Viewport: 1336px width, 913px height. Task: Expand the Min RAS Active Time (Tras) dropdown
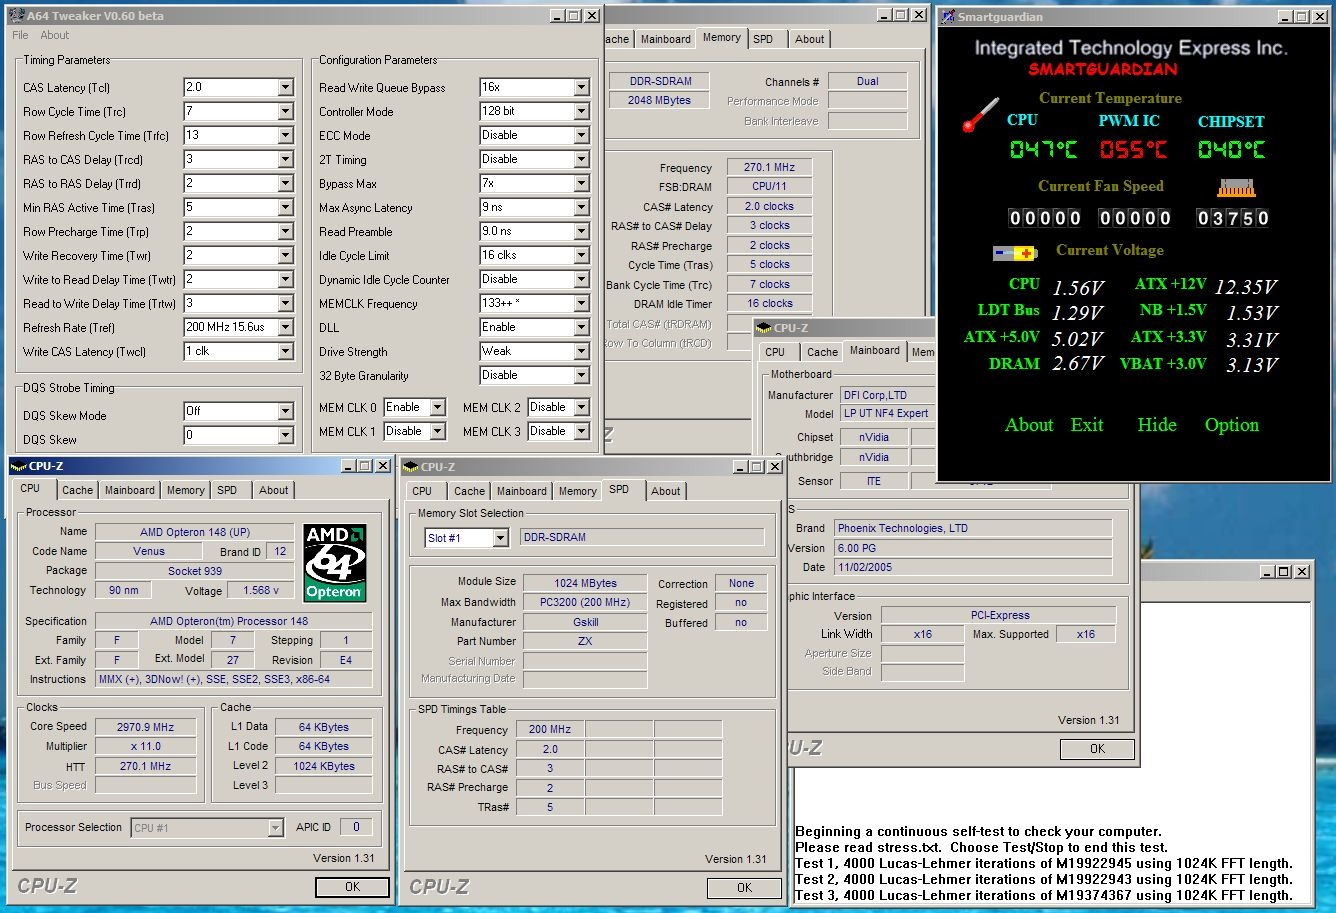click(x=285, y=208)
